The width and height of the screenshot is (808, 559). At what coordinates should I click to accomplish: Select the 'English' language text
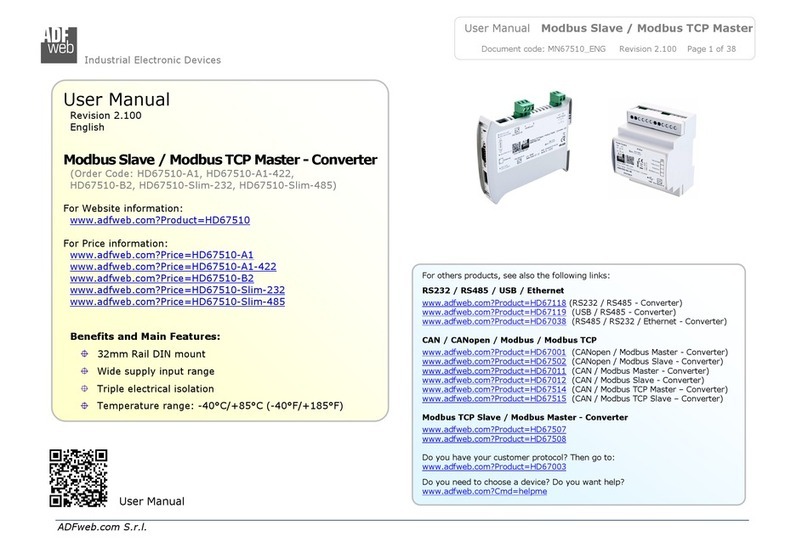[87, 127]
